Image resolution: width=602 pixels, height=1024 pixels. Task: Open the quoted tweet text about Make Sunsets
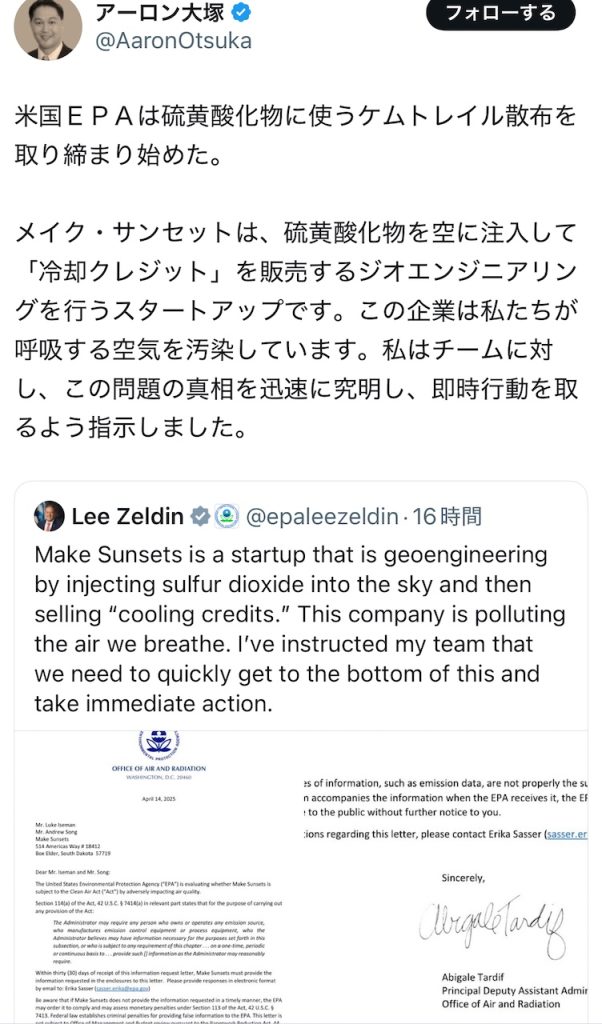point(299,629)
